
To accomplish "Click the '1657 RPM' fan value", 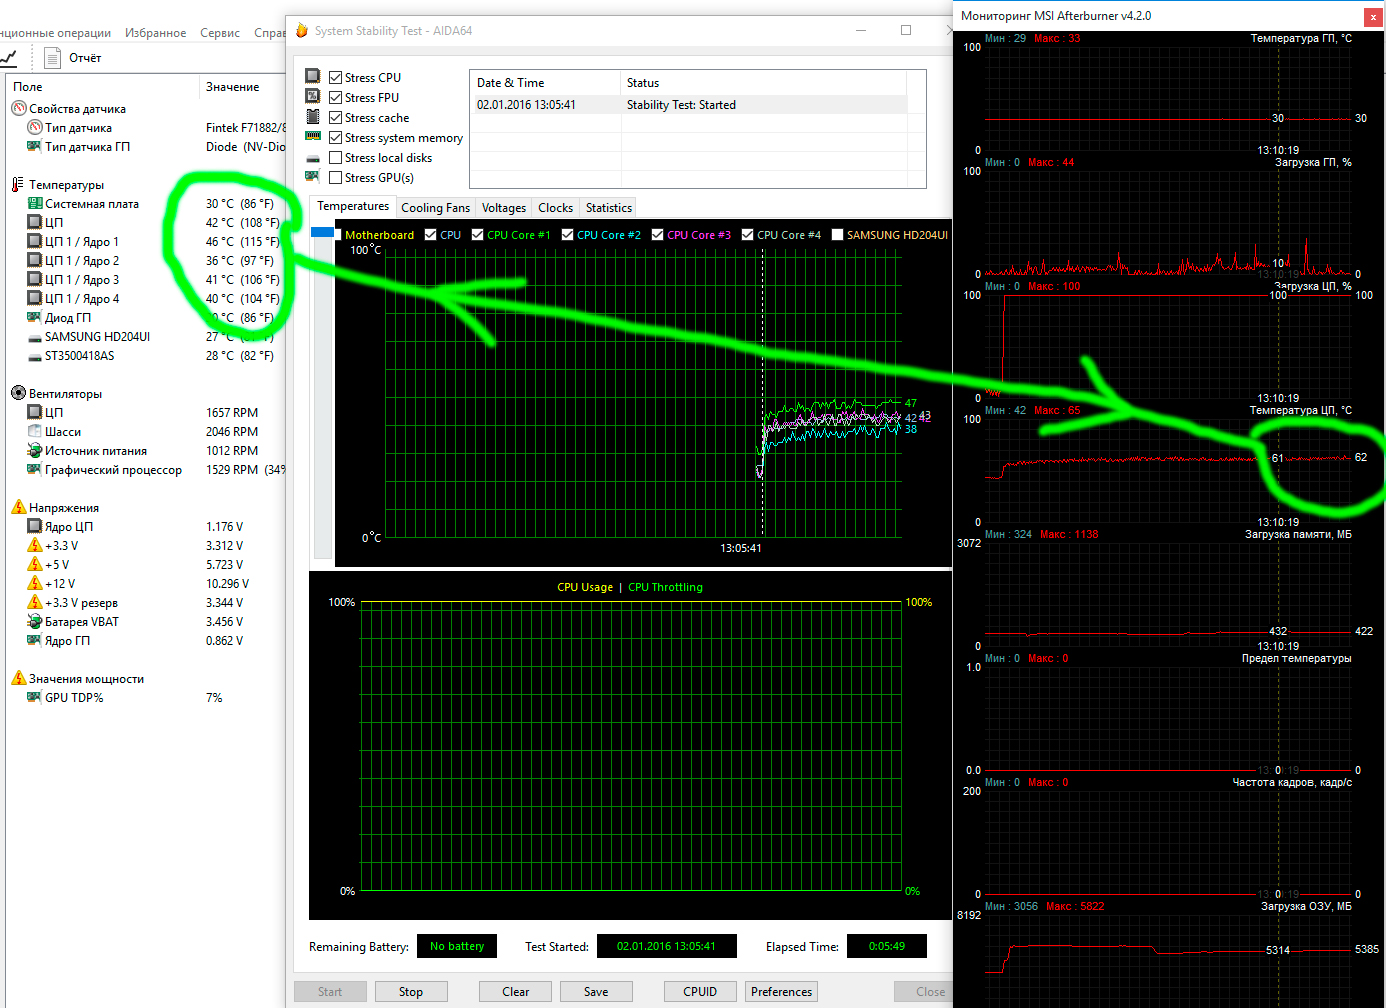I will pos(232,413).
